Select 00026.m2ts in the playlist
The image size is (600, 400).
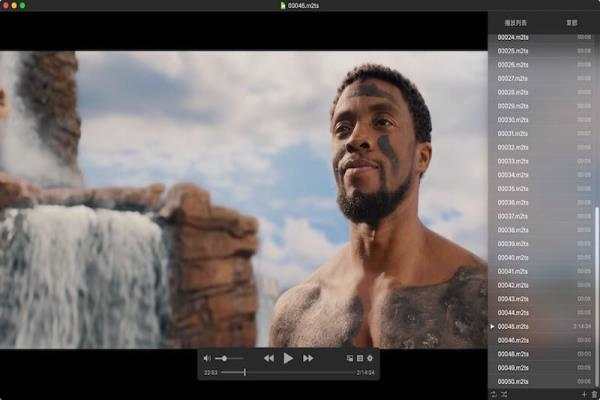[x=541, y=65]
